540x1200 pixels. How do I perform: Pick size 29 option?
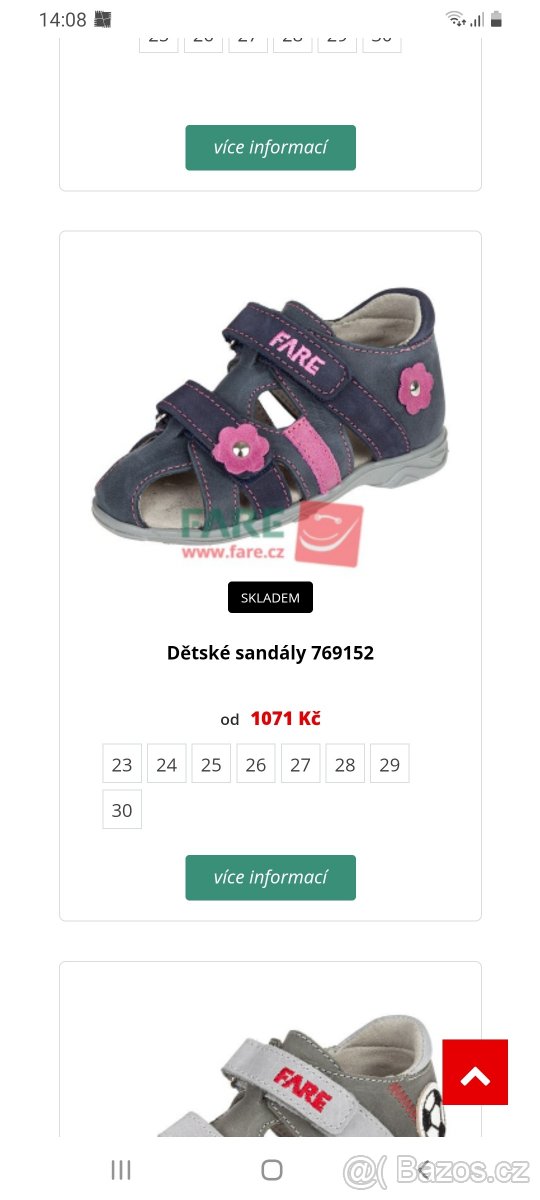pyautogui.click(x=390, y=764)
